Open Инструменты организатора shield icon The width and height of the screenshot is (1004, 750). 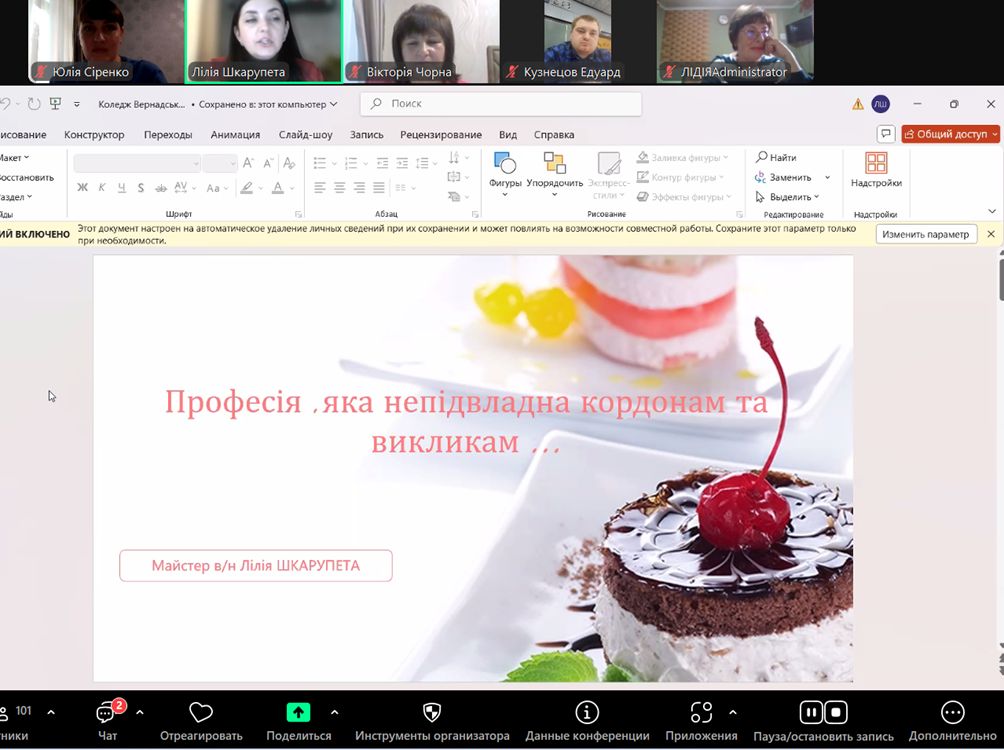(432, 713)
